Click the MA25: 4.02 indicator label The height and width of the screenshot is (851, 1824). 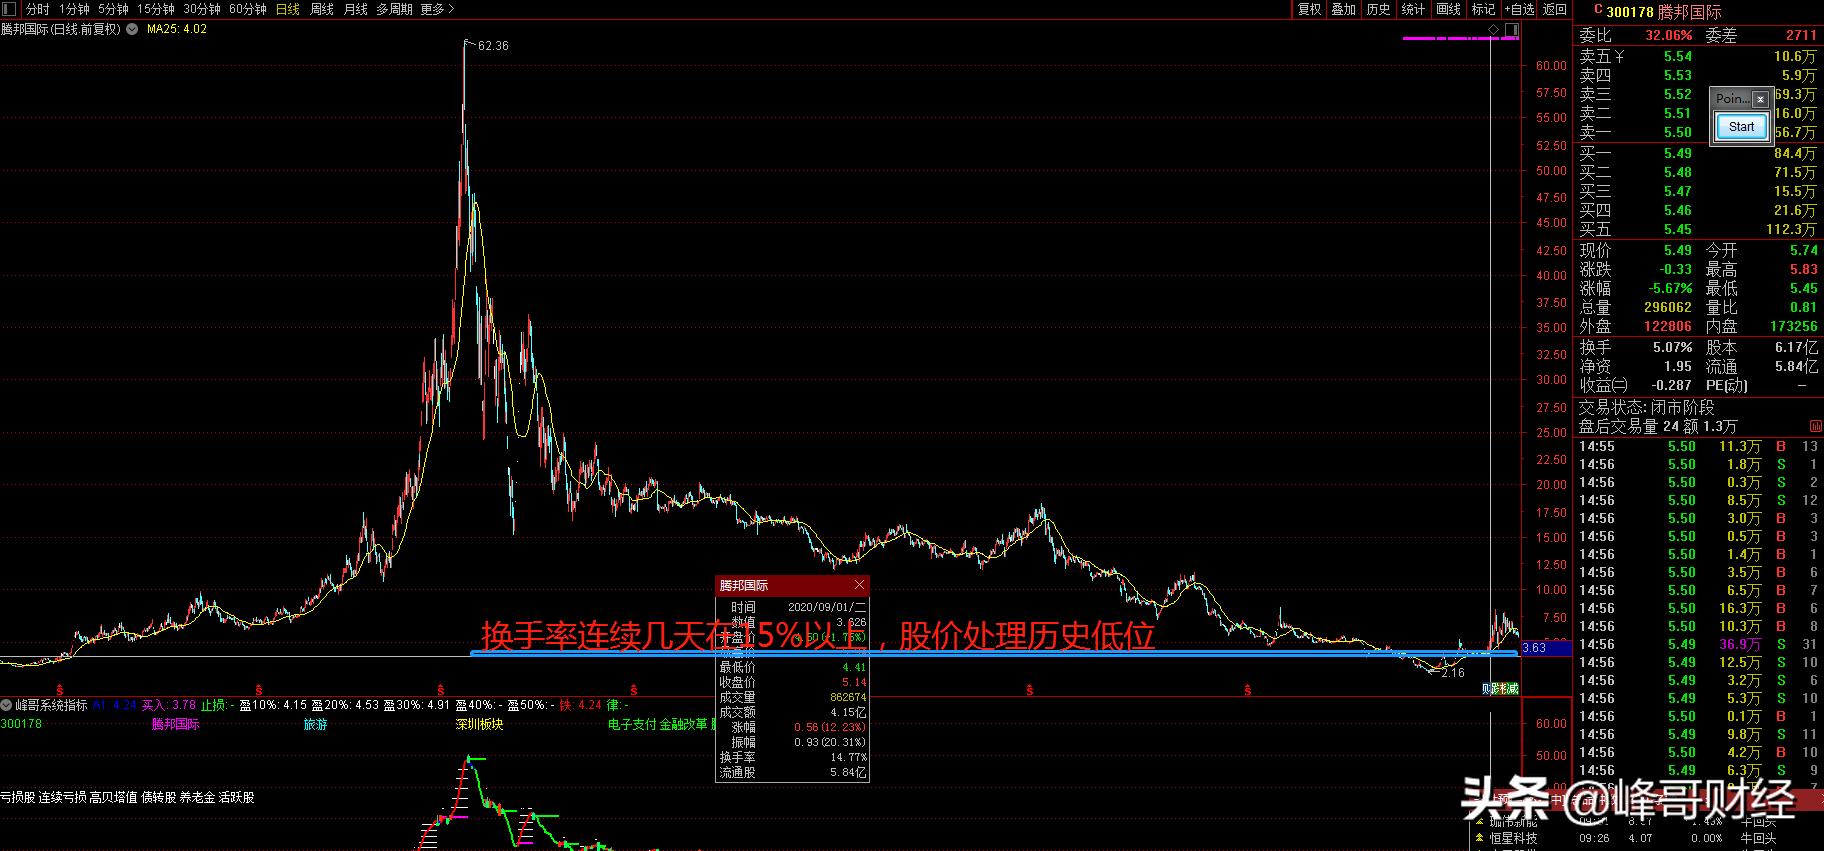pyautogui.click(x=177, y=29)
